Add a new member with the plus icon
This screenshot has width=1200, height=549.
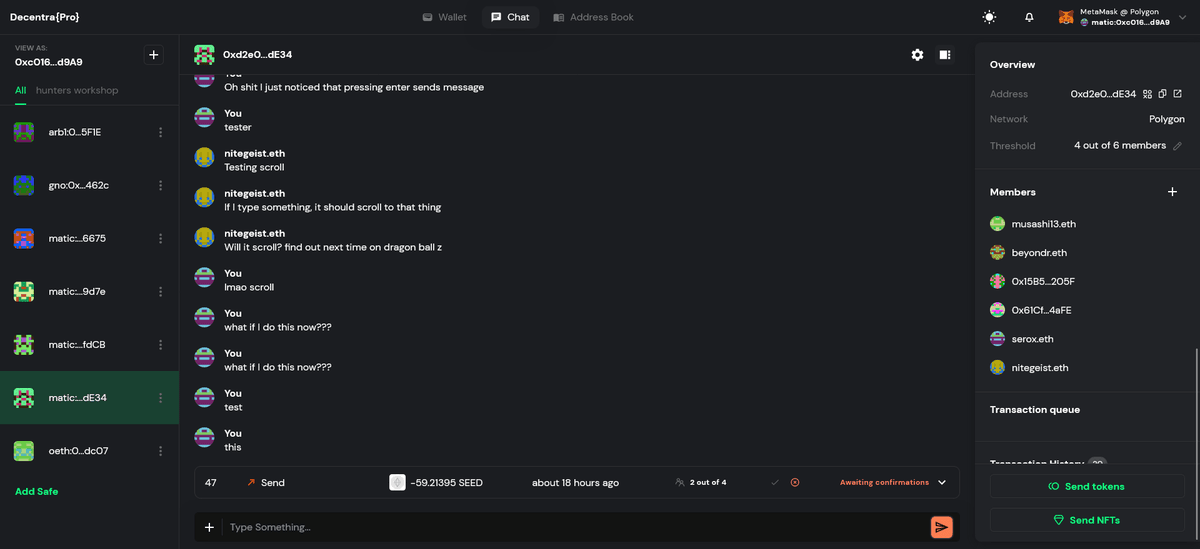(1172, 192)
